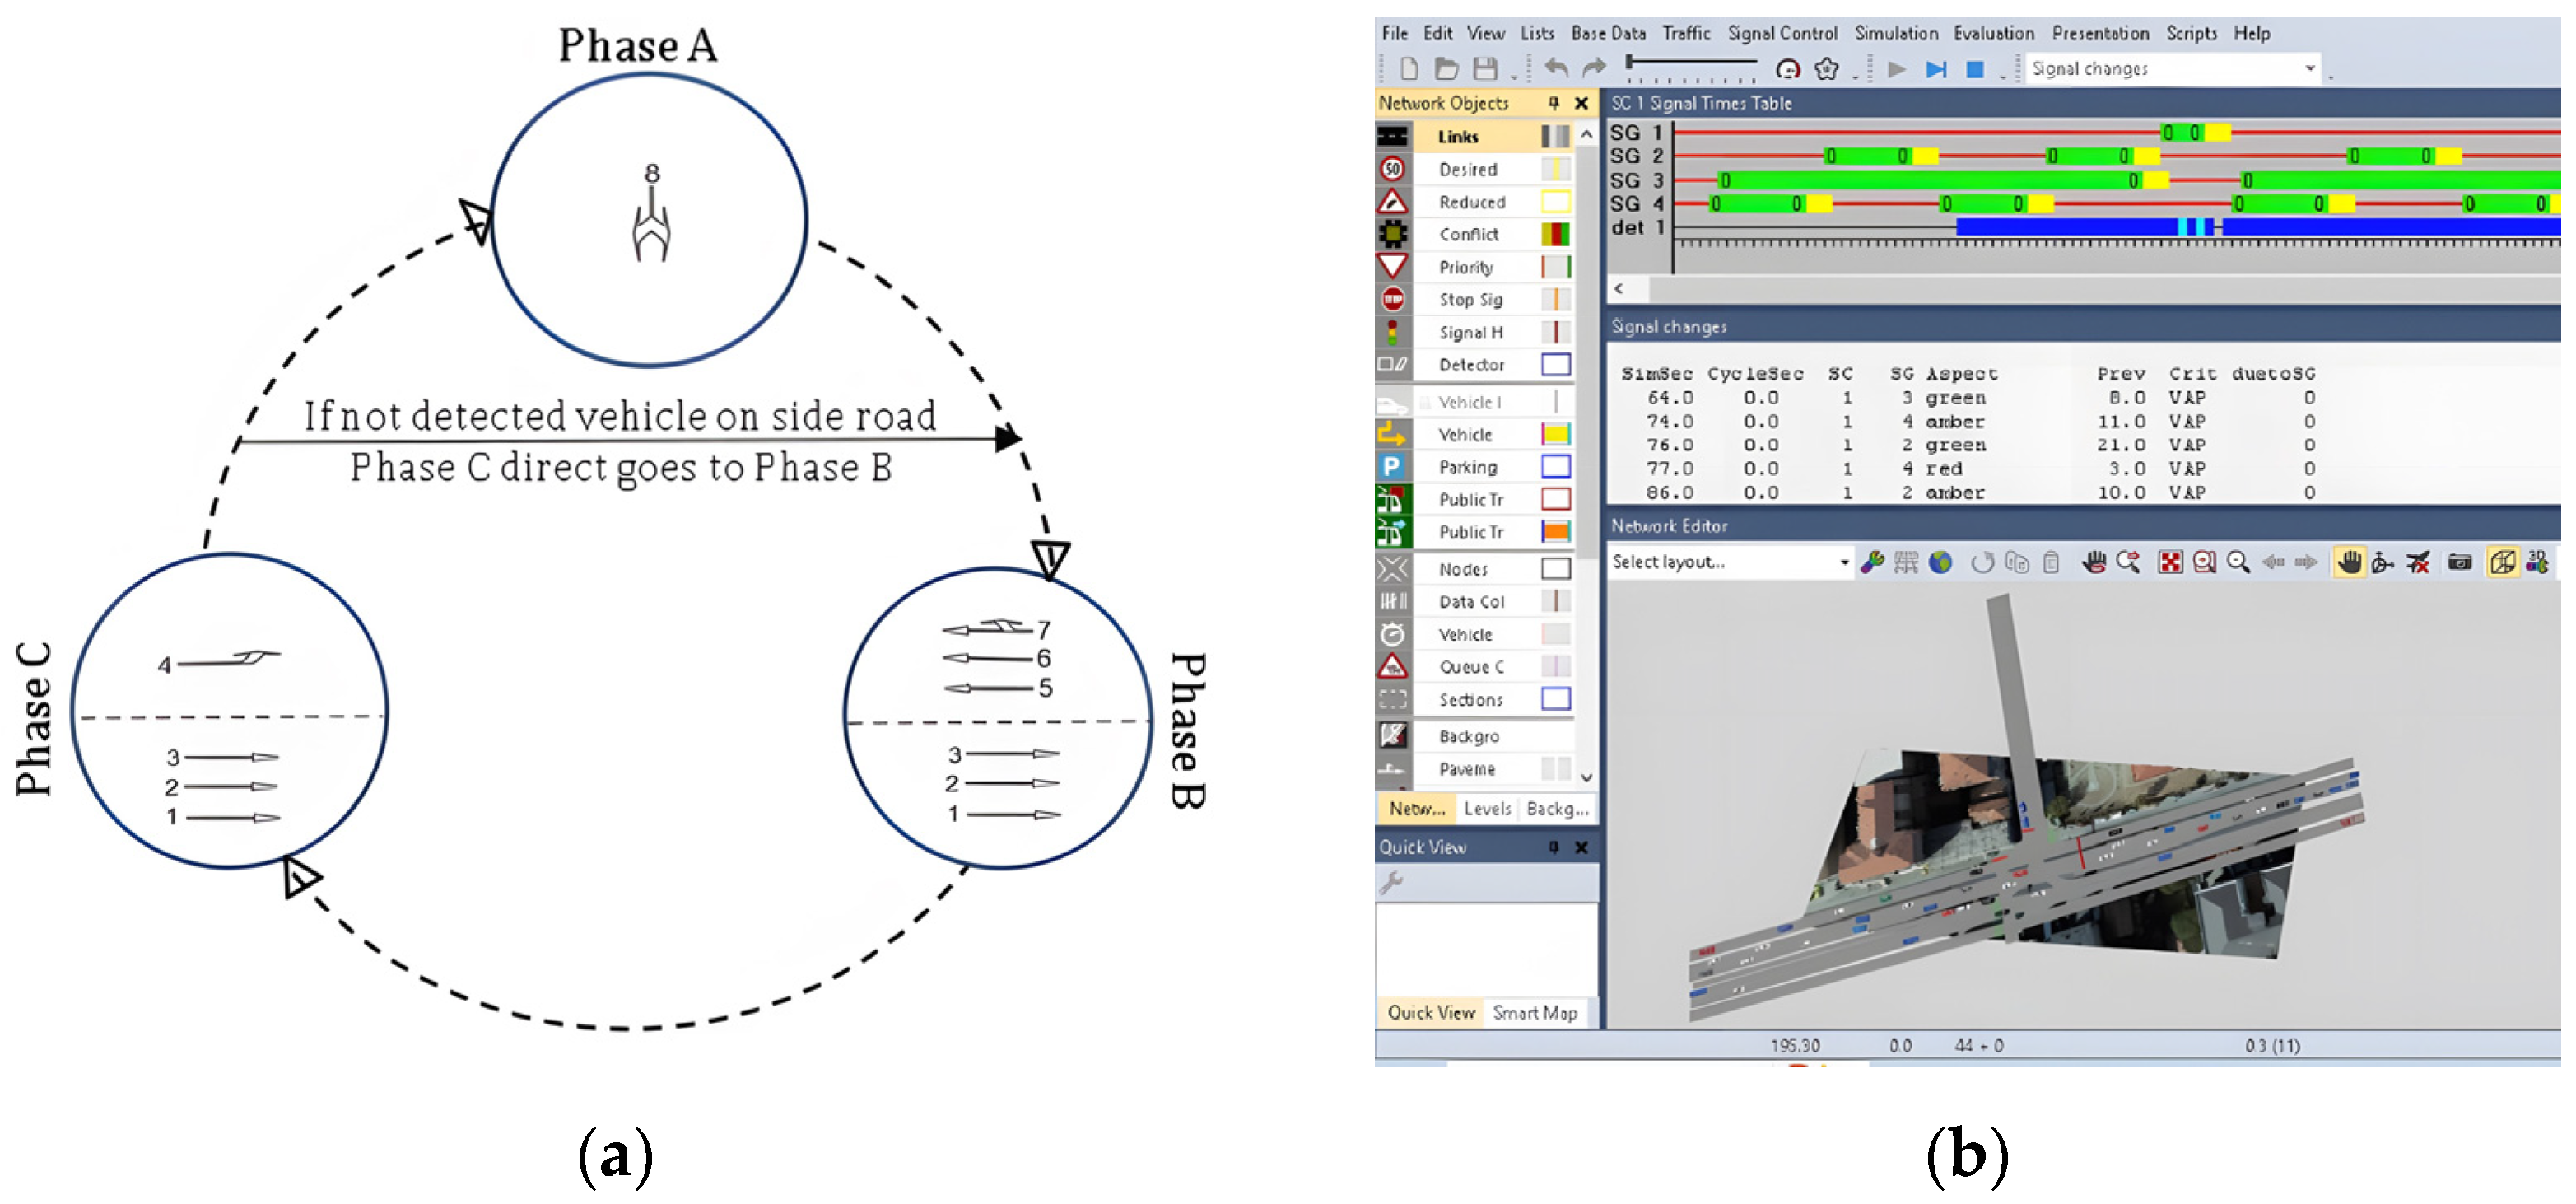
Task: Click the Open folder toolbar icon
Action: tap(1446, 69)
